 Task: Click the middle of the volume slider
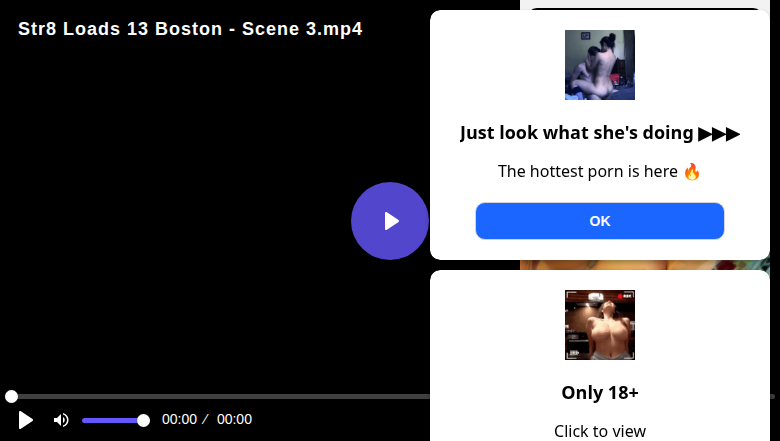[113, 420]
